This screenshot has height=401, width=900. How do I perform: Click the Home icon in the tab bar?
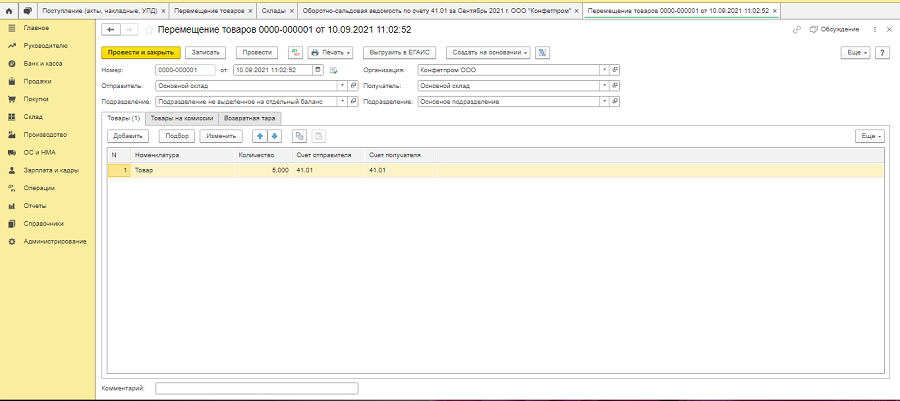coord(10,9)
